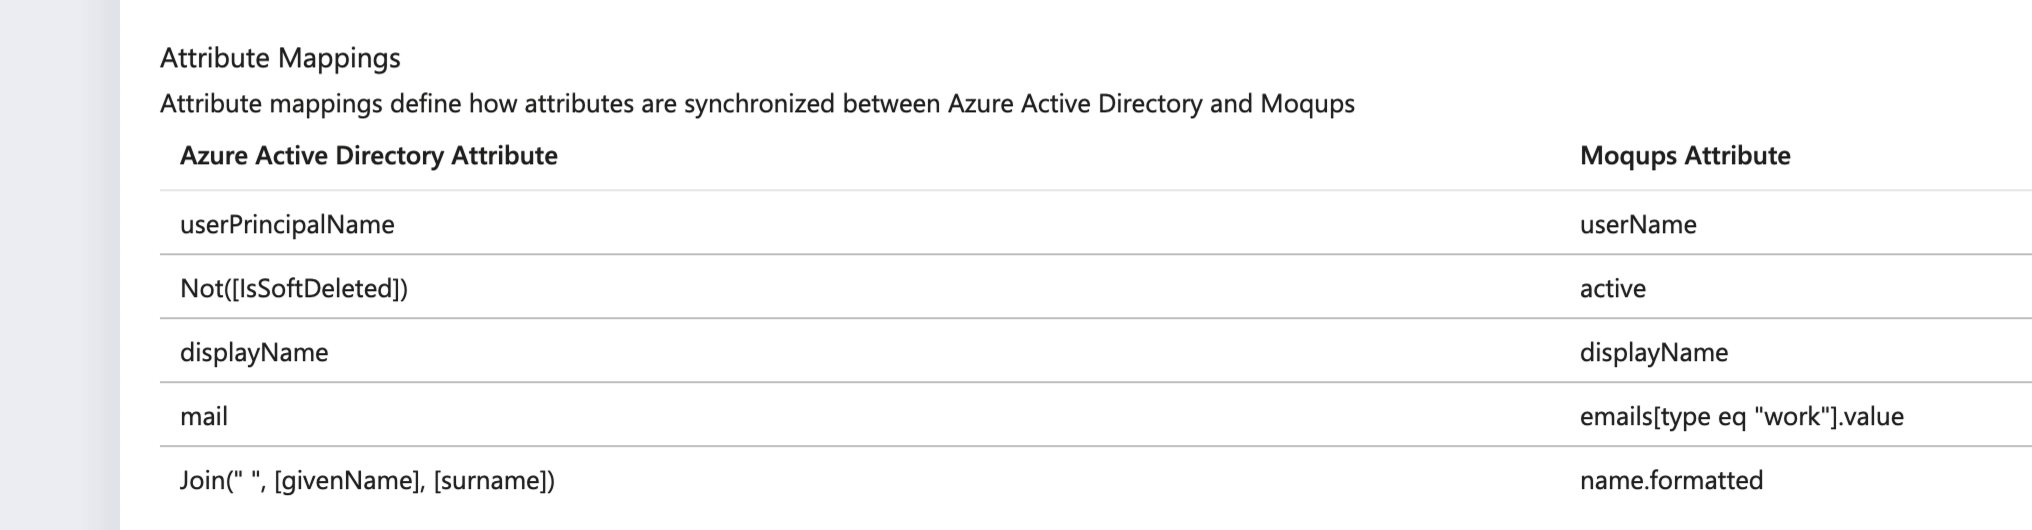Click the userName Moqups attribute

[1637, 224]
